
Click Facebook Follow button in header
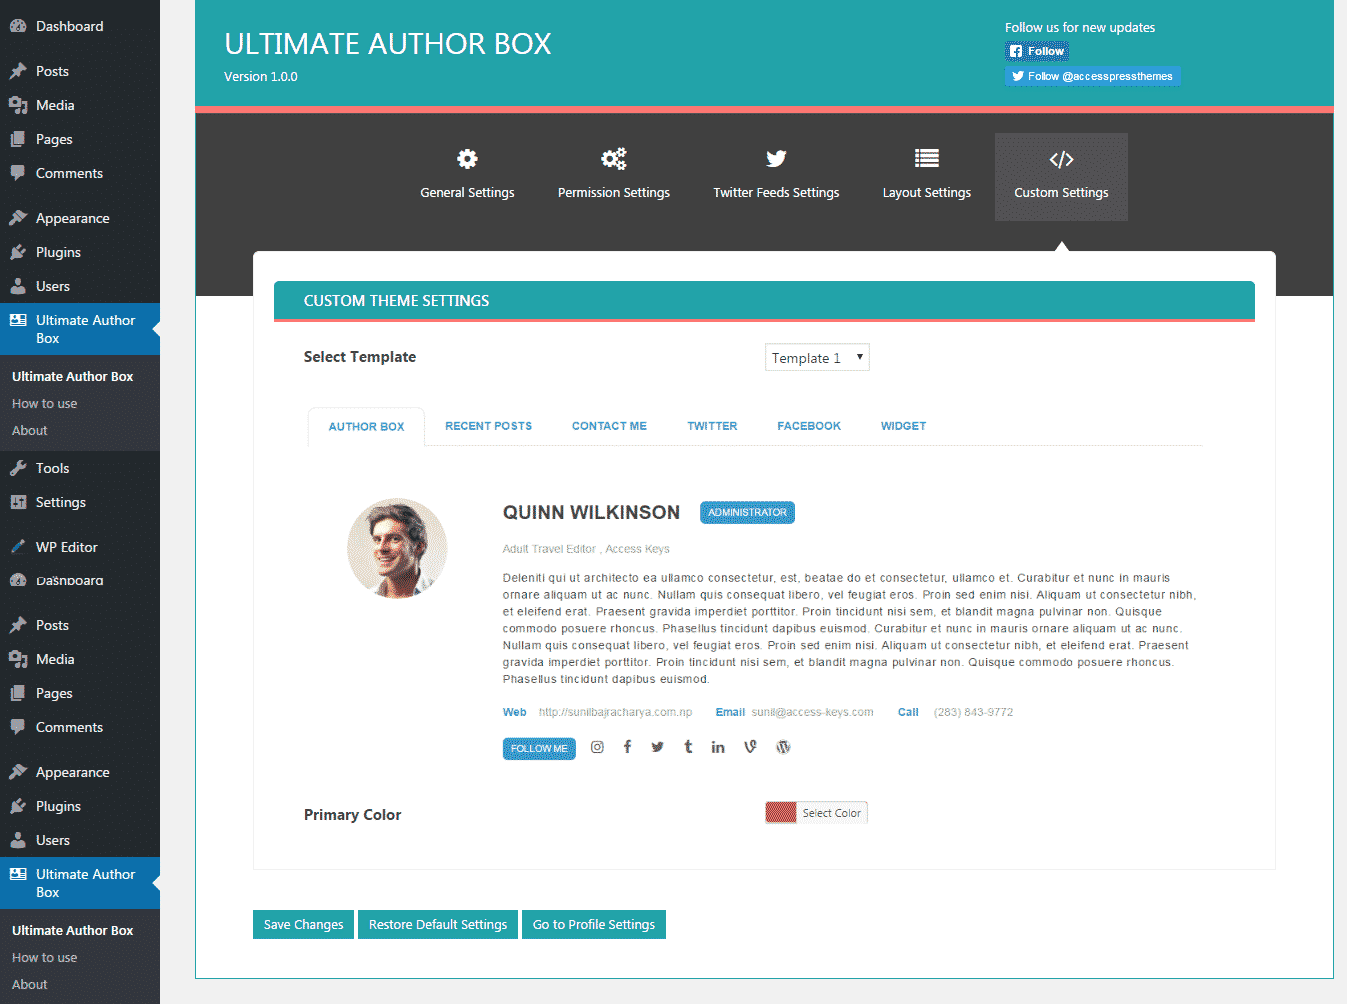(1037, 51)
